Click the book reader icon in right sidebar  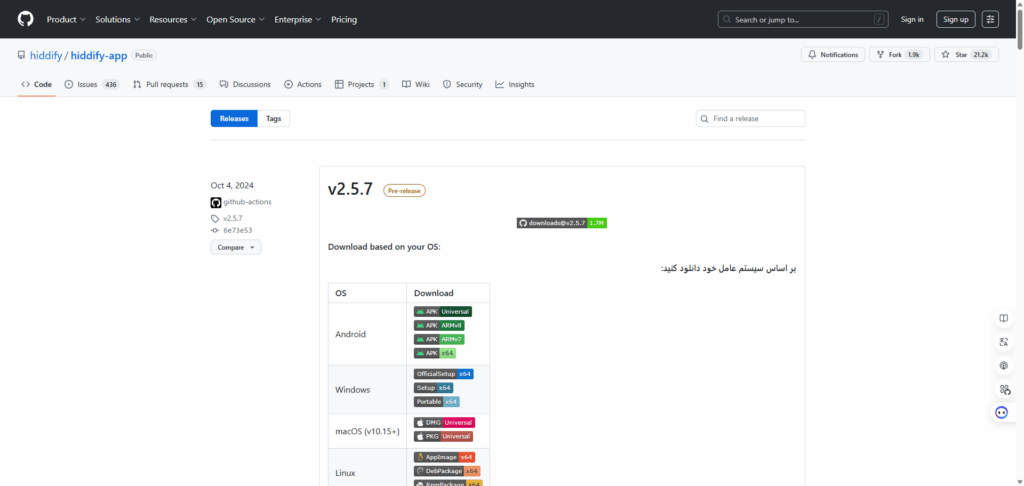point(1004,318)
